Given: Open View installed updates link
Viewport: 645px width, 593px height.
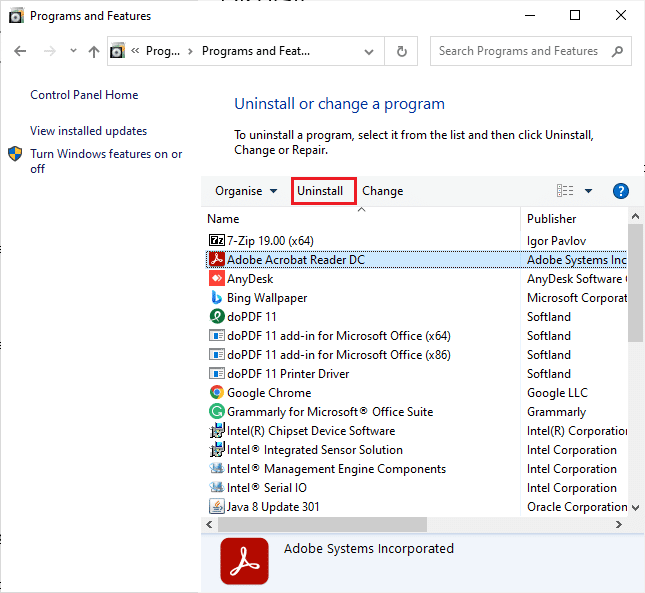Looking at the screenshot, I should (x=88, y=131).
